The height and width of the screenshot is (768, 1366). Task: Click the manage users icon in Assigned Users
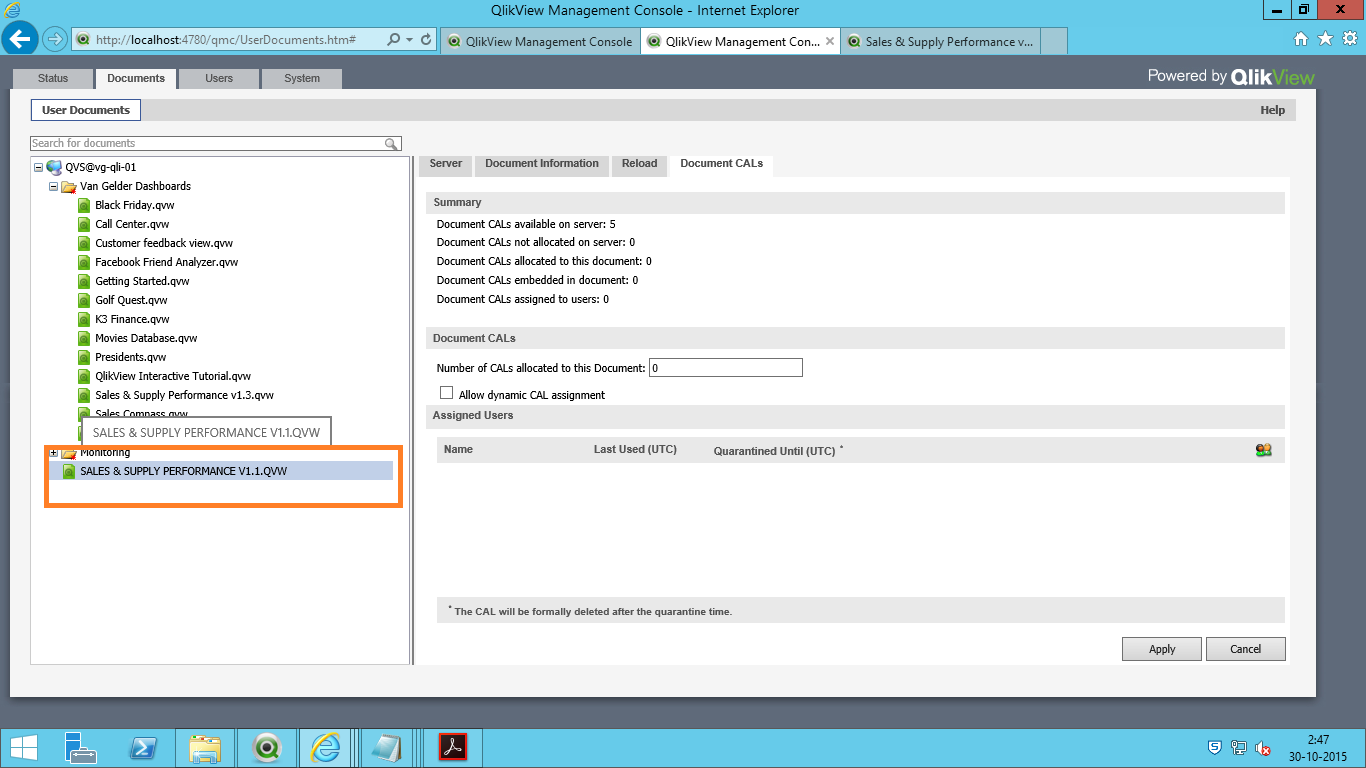pyautogui.click(x=1264, y=450)
